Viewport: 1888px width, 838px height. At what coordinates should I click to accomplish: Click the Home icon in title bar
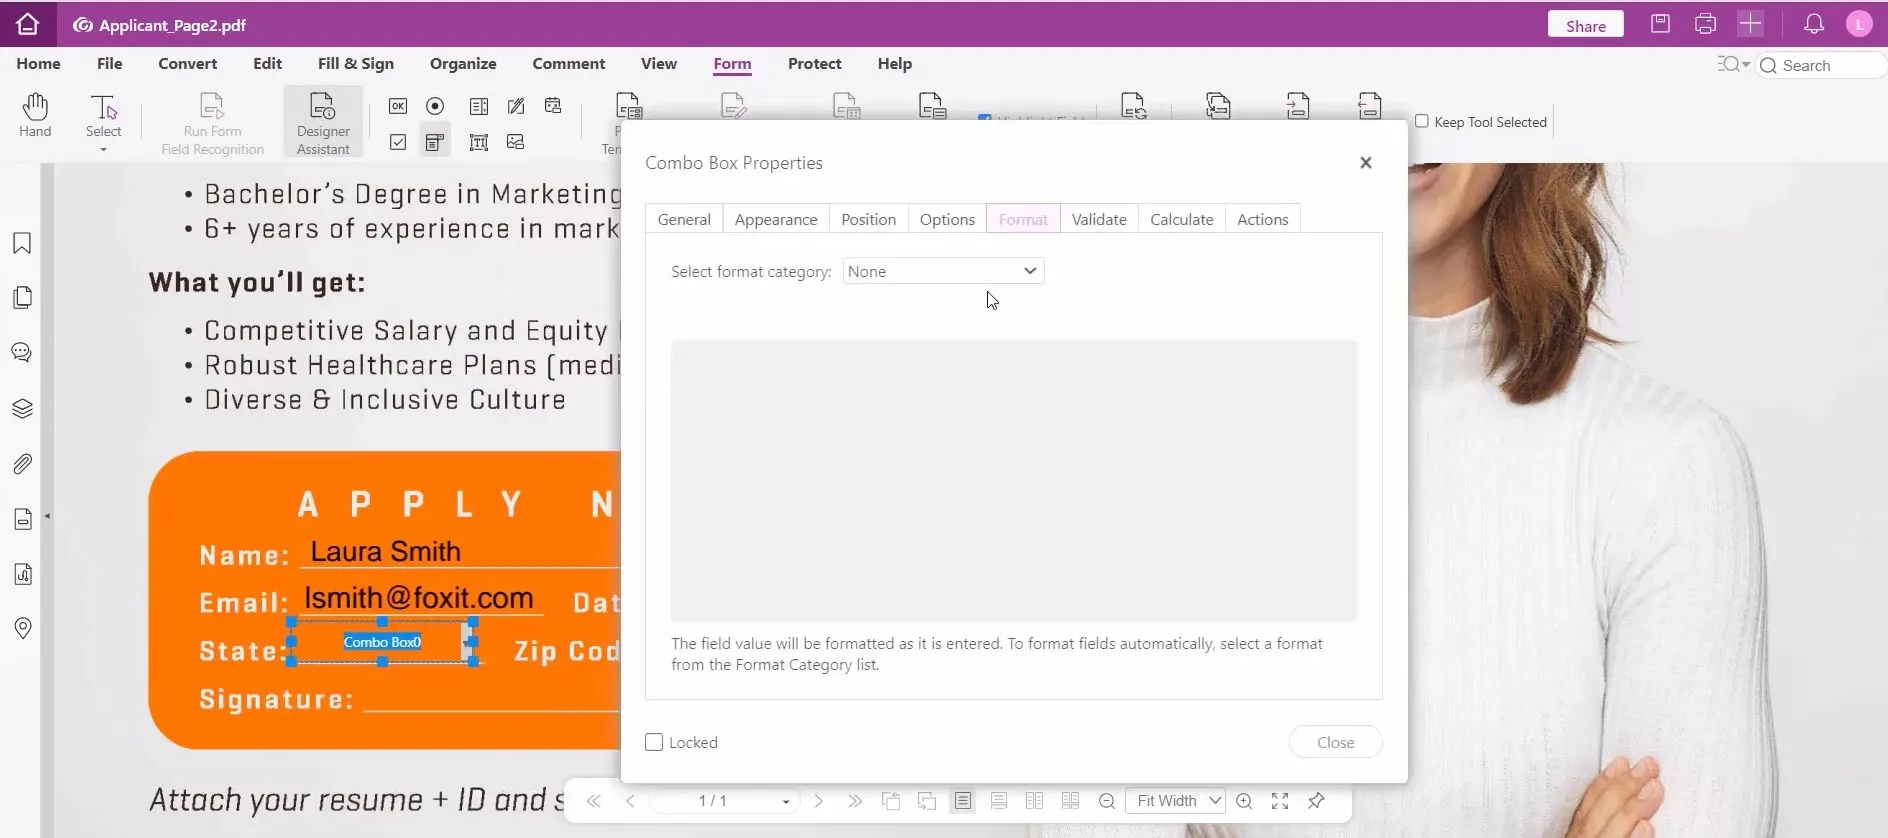coord(27,24)
